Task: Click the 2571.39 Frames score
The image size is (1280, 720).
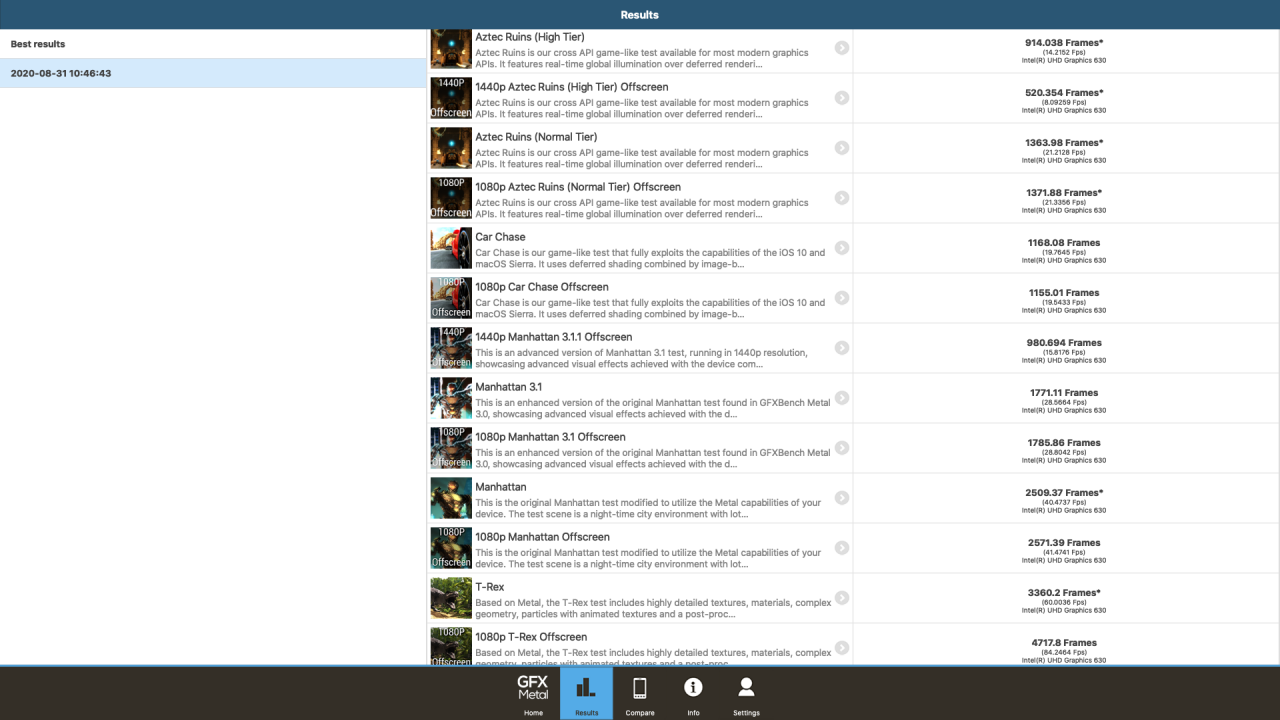Action: 1064,543
